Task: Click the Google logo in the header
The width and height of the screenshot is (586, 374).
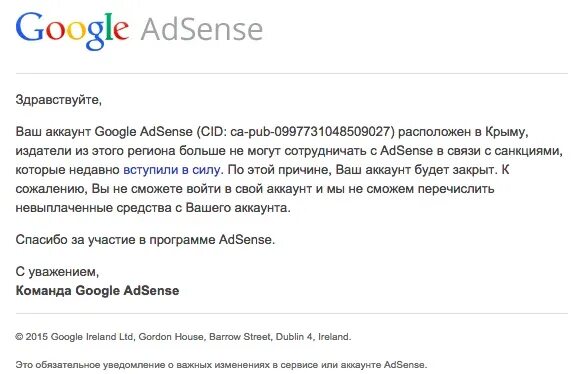Action: point(72,31)
